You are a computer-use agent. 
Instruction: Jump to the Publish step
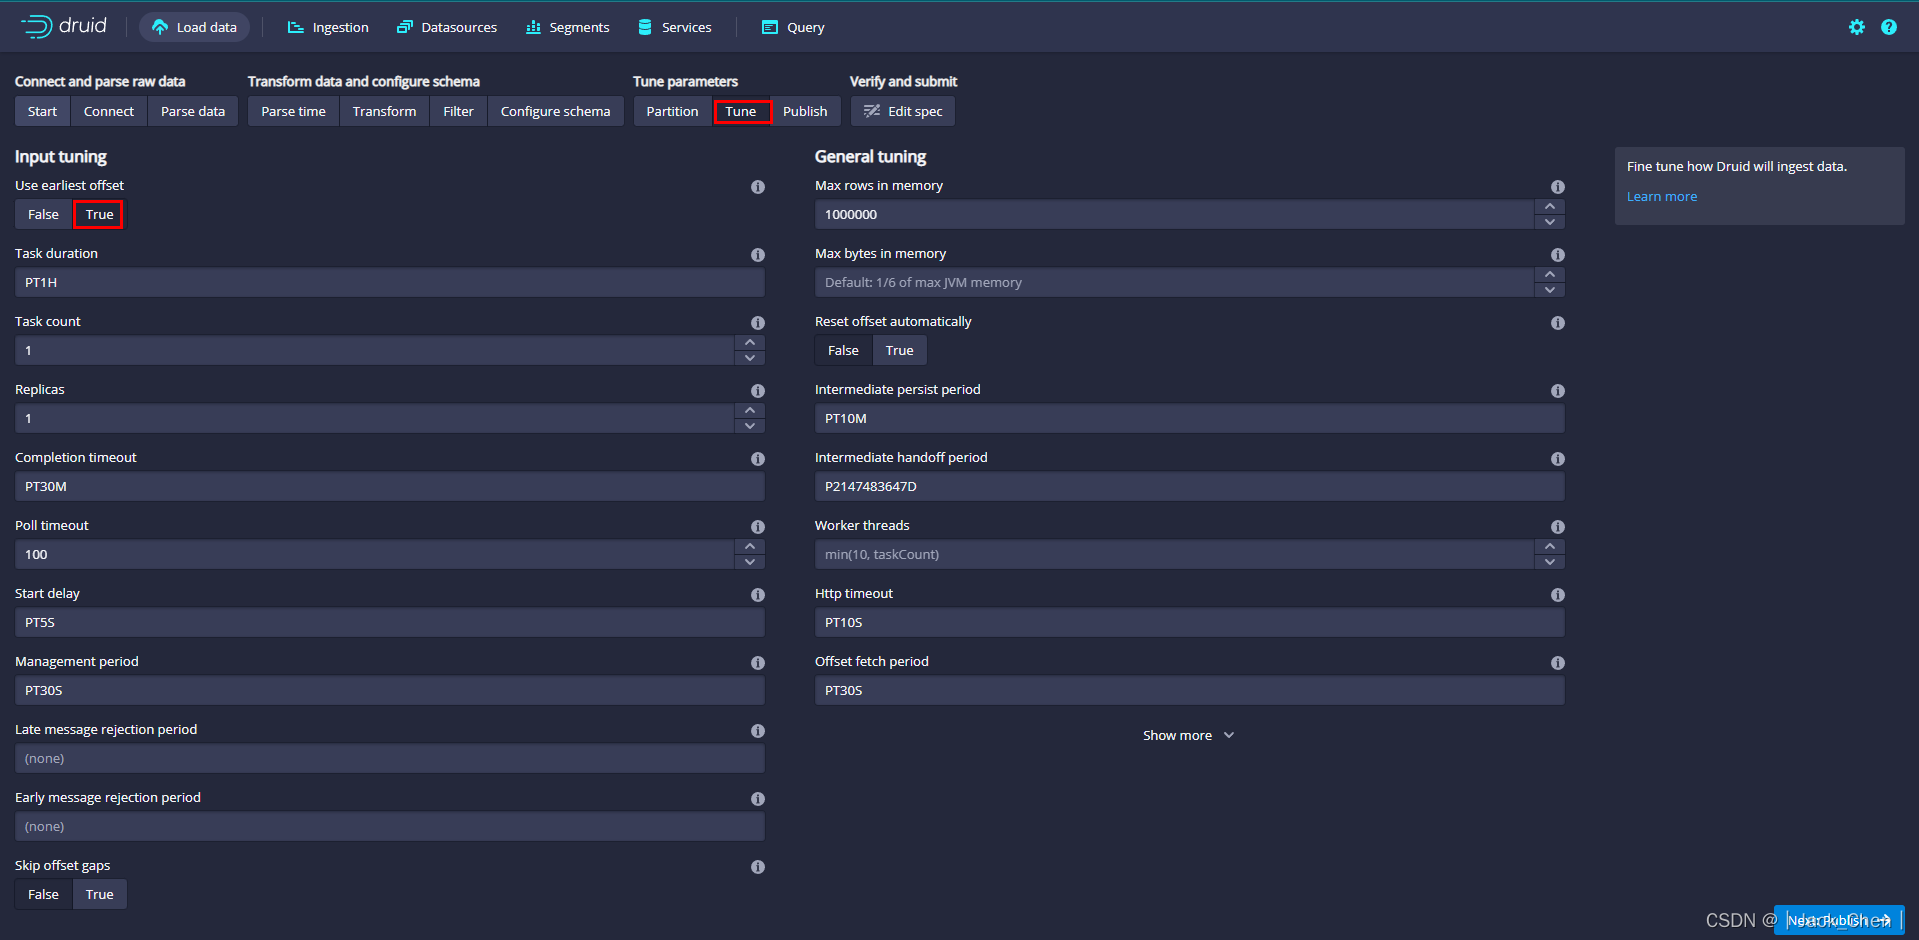(x=805, y=111)
